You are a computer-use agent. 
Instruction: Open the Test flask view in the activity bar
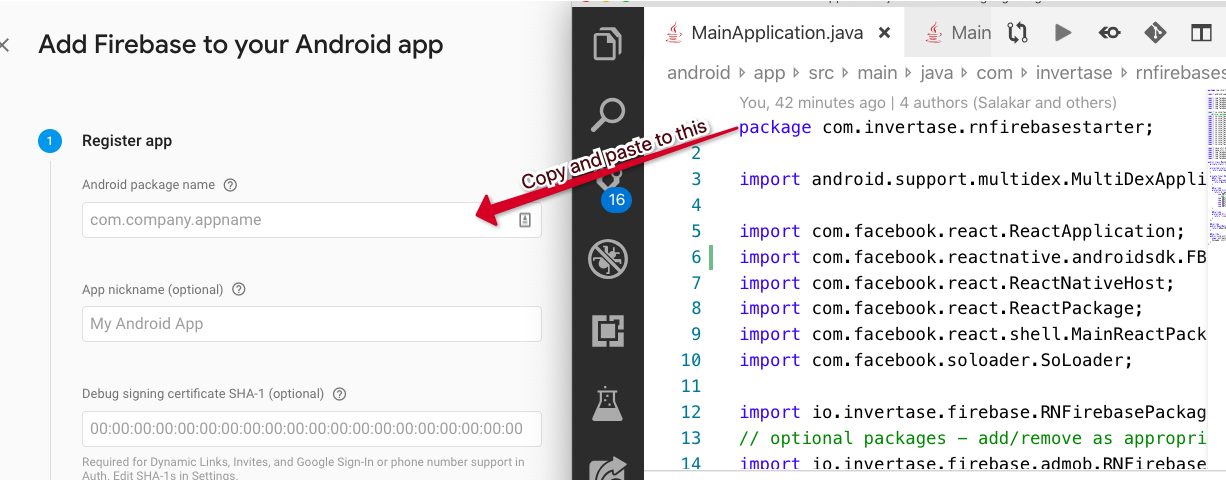click(608, 403)
